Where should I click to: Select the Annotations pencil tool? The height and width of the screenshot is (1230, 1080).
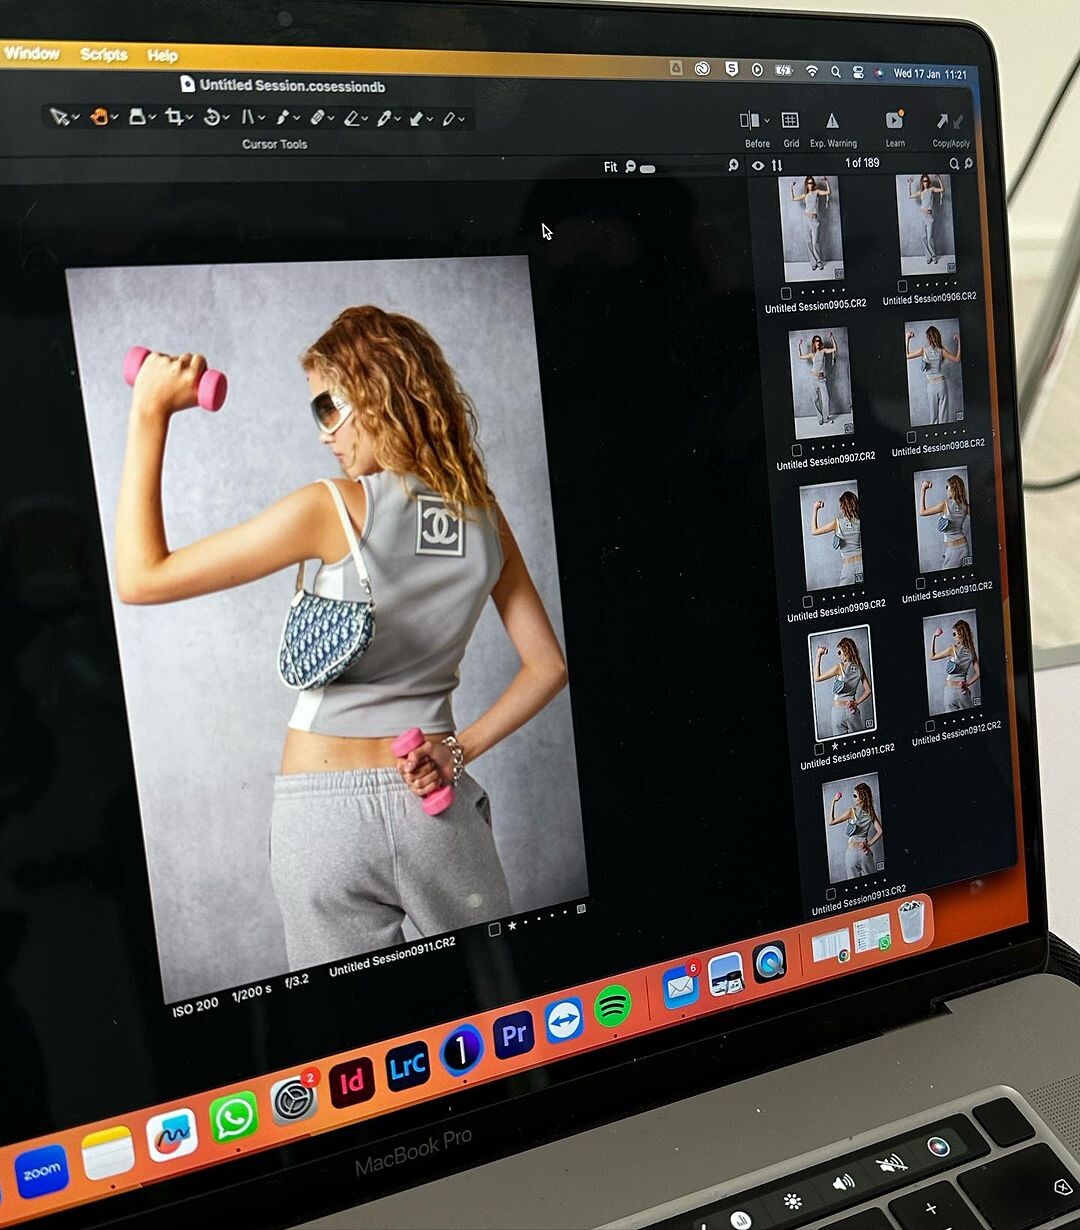click(449, 118)
